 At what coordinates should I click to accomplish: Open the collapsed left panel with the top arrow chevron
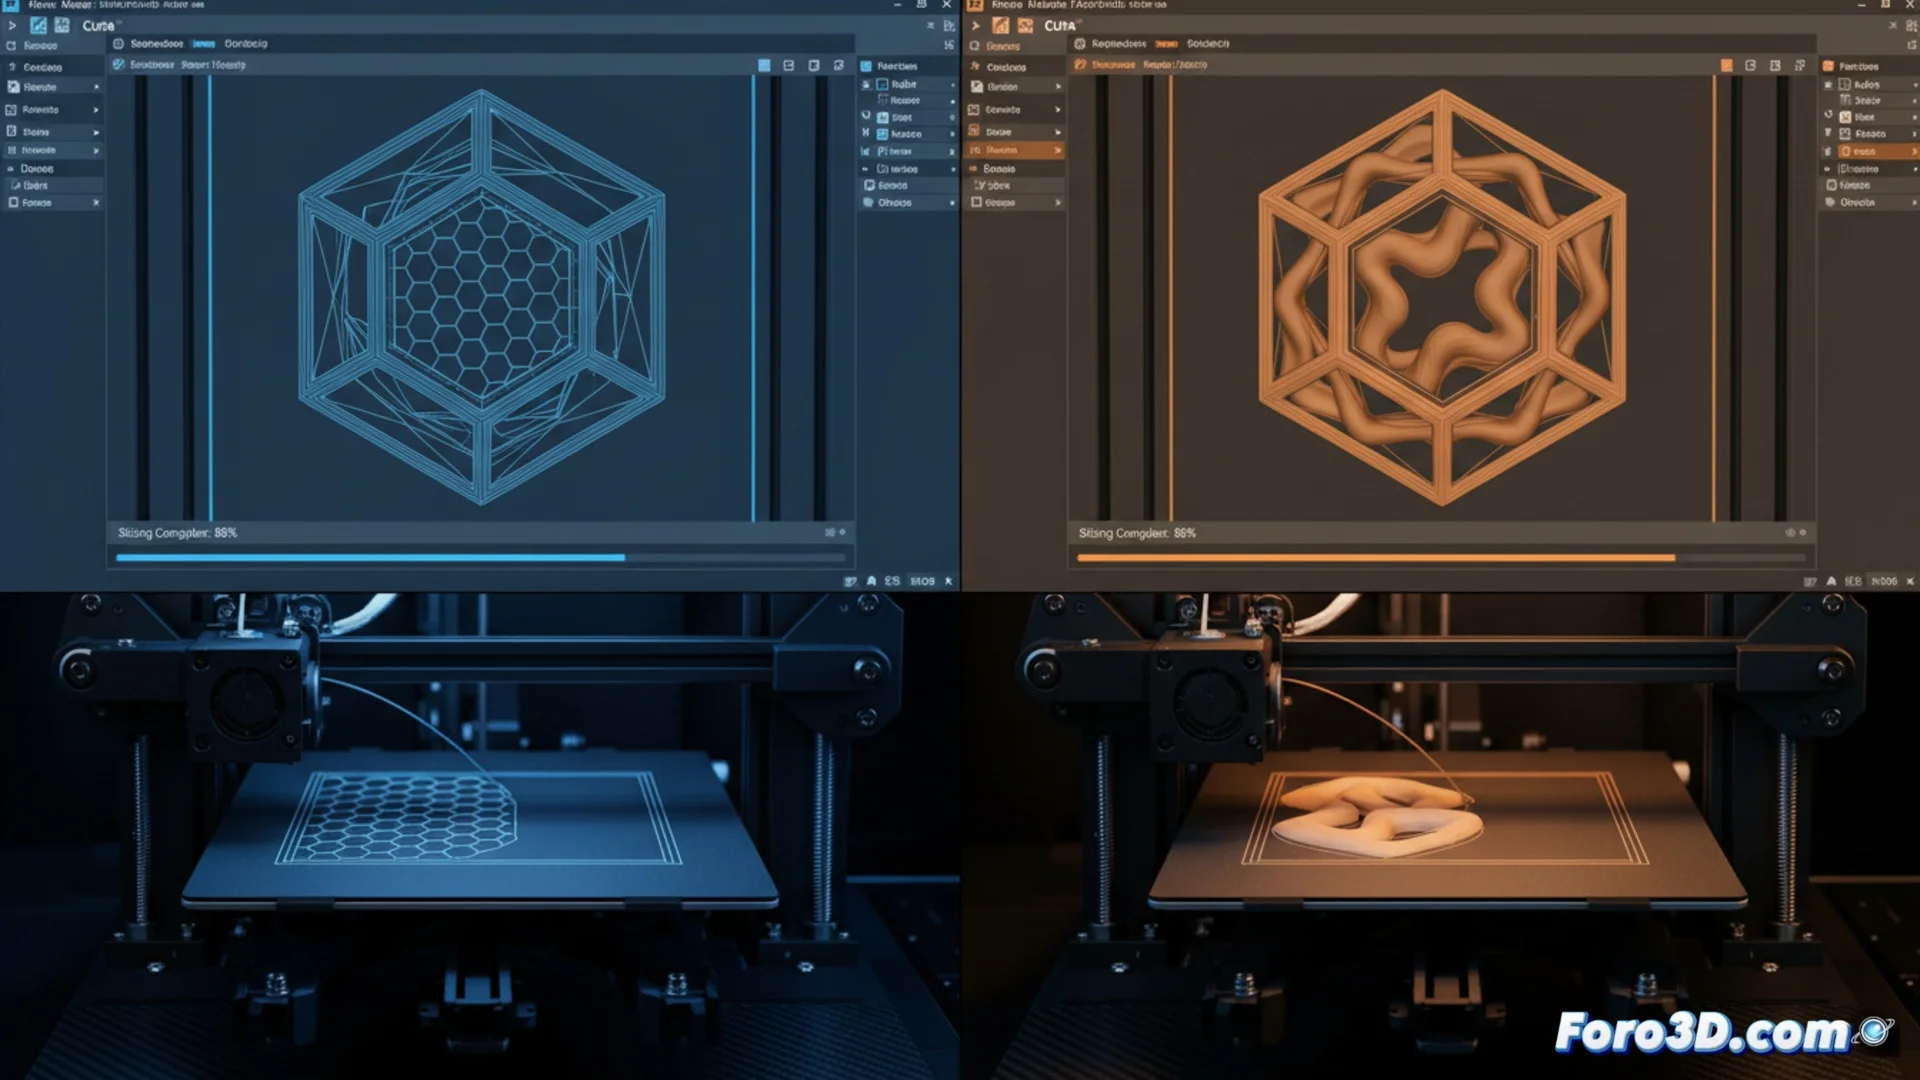[12, 25]
